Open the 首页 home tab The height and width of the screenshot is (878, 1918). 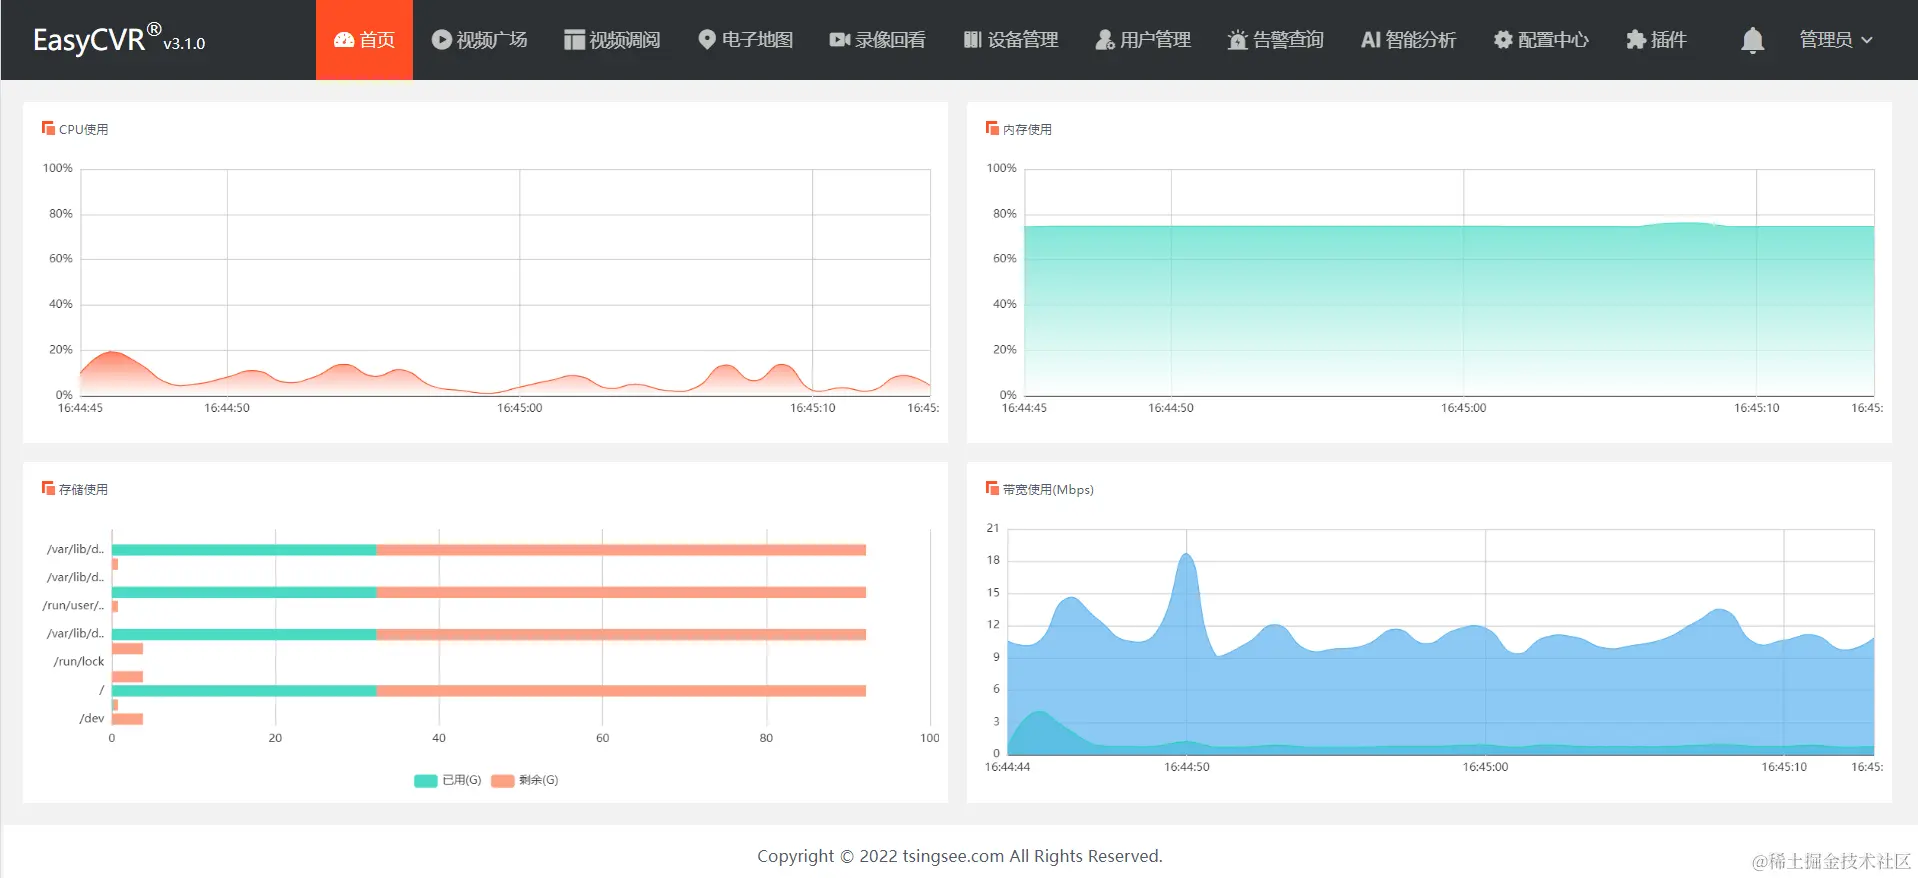point(364,40)
